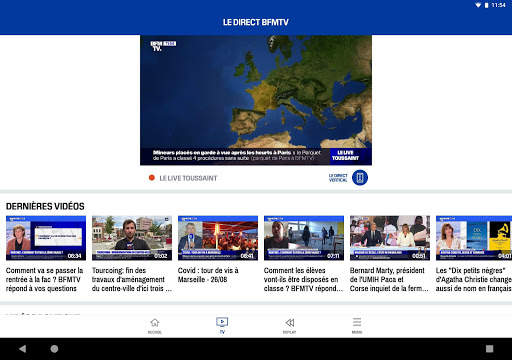Open the Menu hamburger tab
The width and height of the screenshot is (512, 360).
tap(357, 325)
